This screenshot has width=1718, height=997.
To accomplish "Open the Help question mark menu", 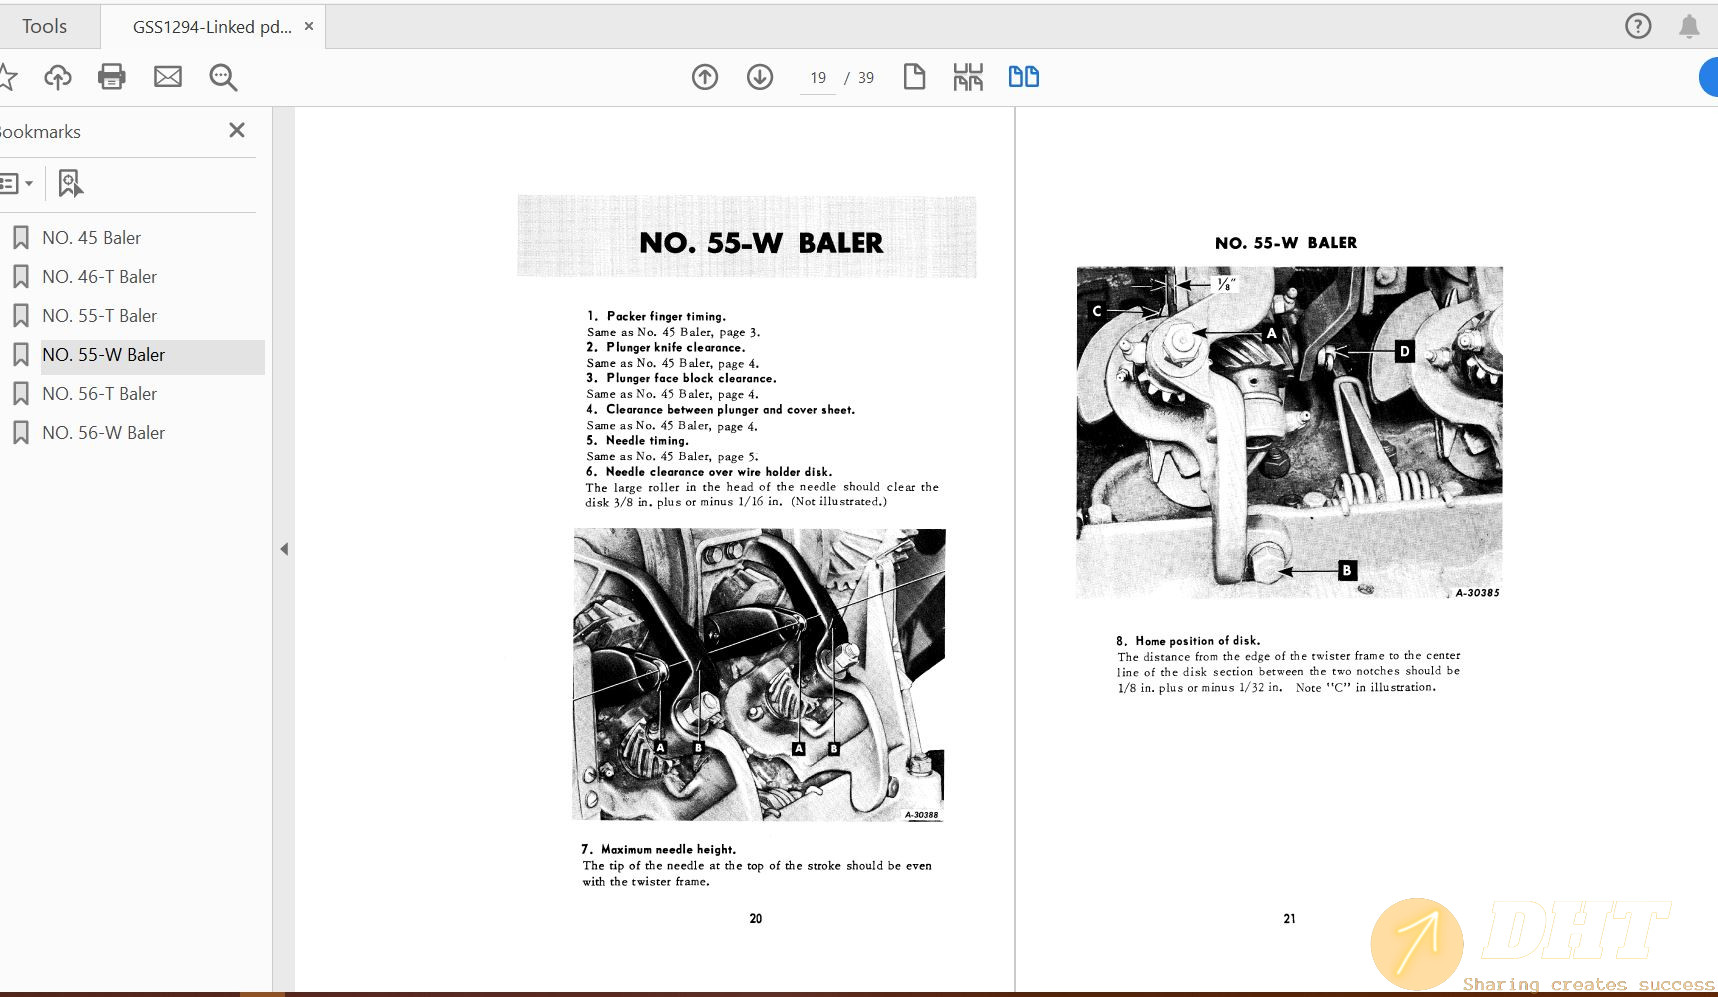I will (x=1638, y=26).
